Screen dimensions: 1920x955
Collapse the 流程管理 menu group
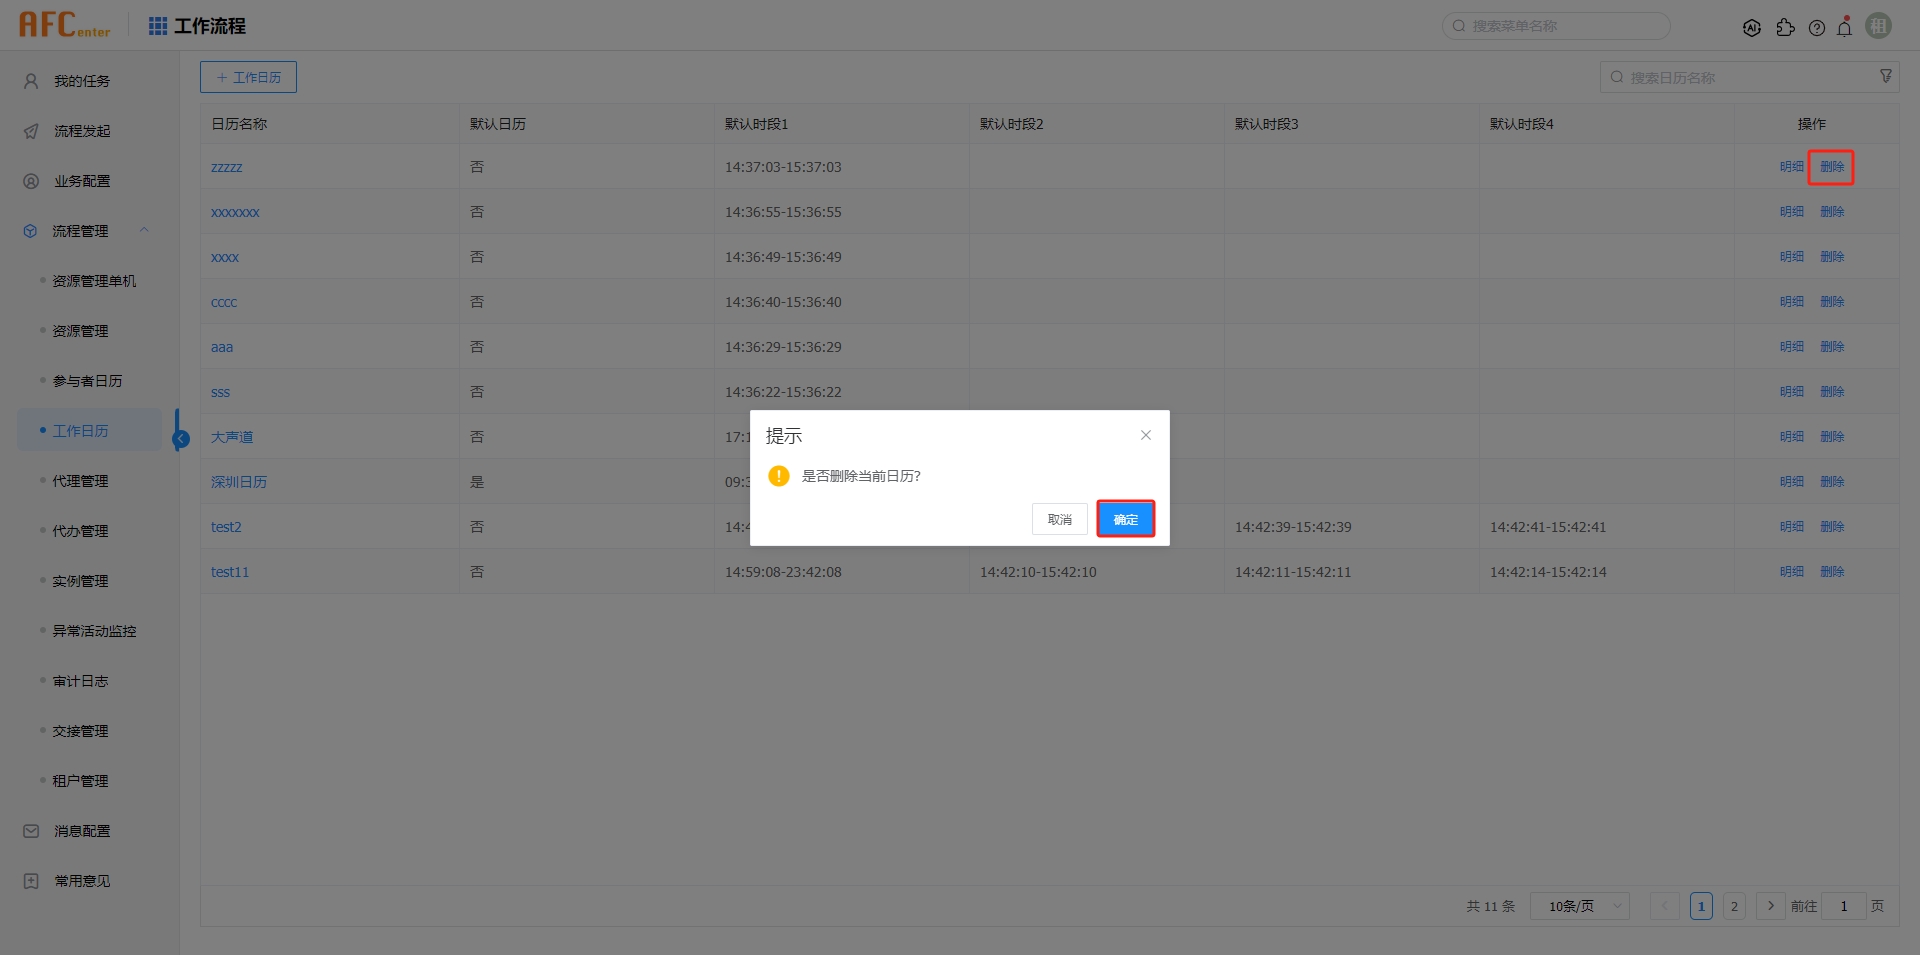coord(144,230)
